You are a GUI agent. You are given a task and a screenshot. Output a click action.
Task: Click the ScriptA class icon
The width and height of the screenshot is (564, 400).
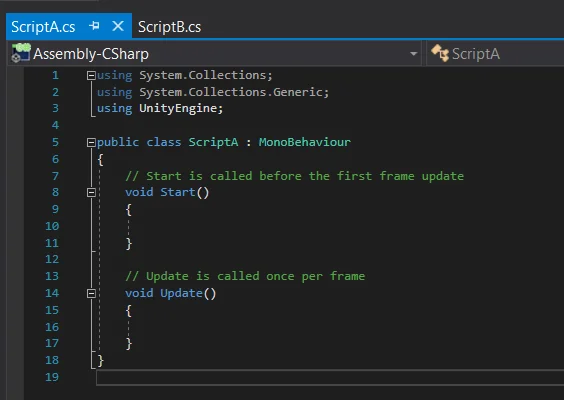click(440, 53)
